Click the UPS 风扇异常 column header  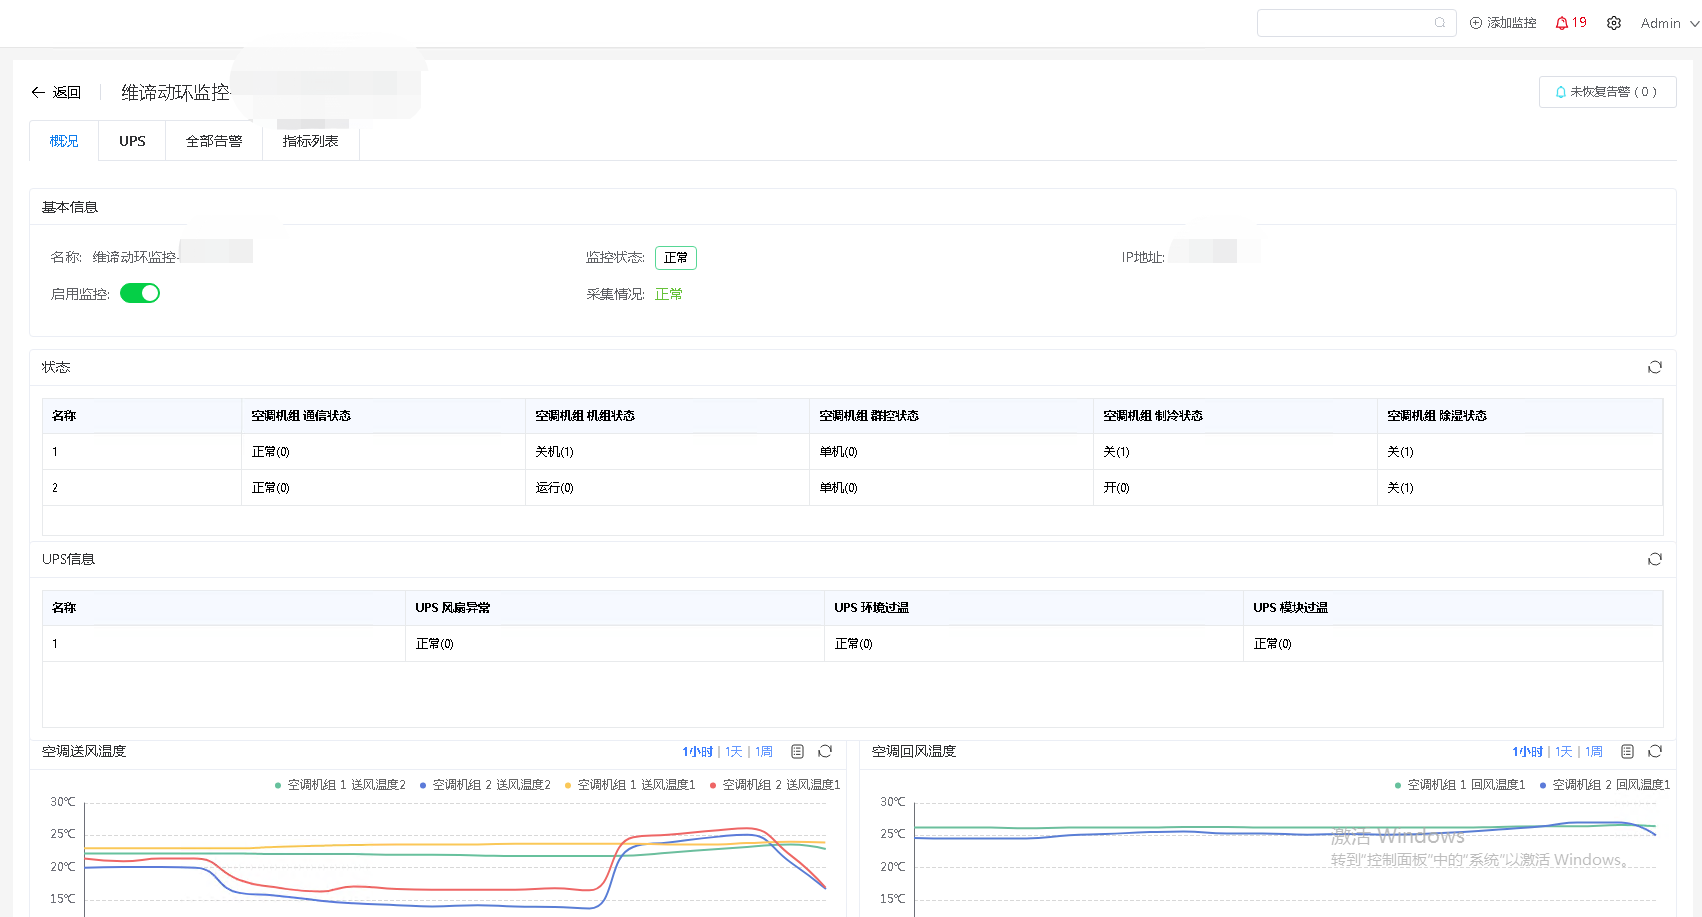tap(614, 608)
